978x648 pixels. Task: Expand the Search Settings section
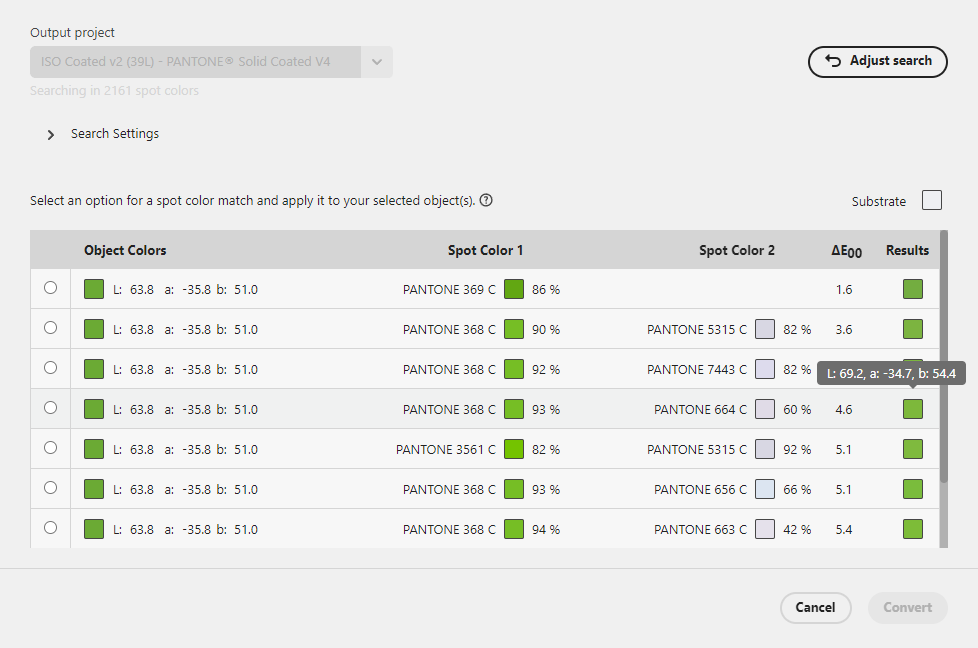51,134
